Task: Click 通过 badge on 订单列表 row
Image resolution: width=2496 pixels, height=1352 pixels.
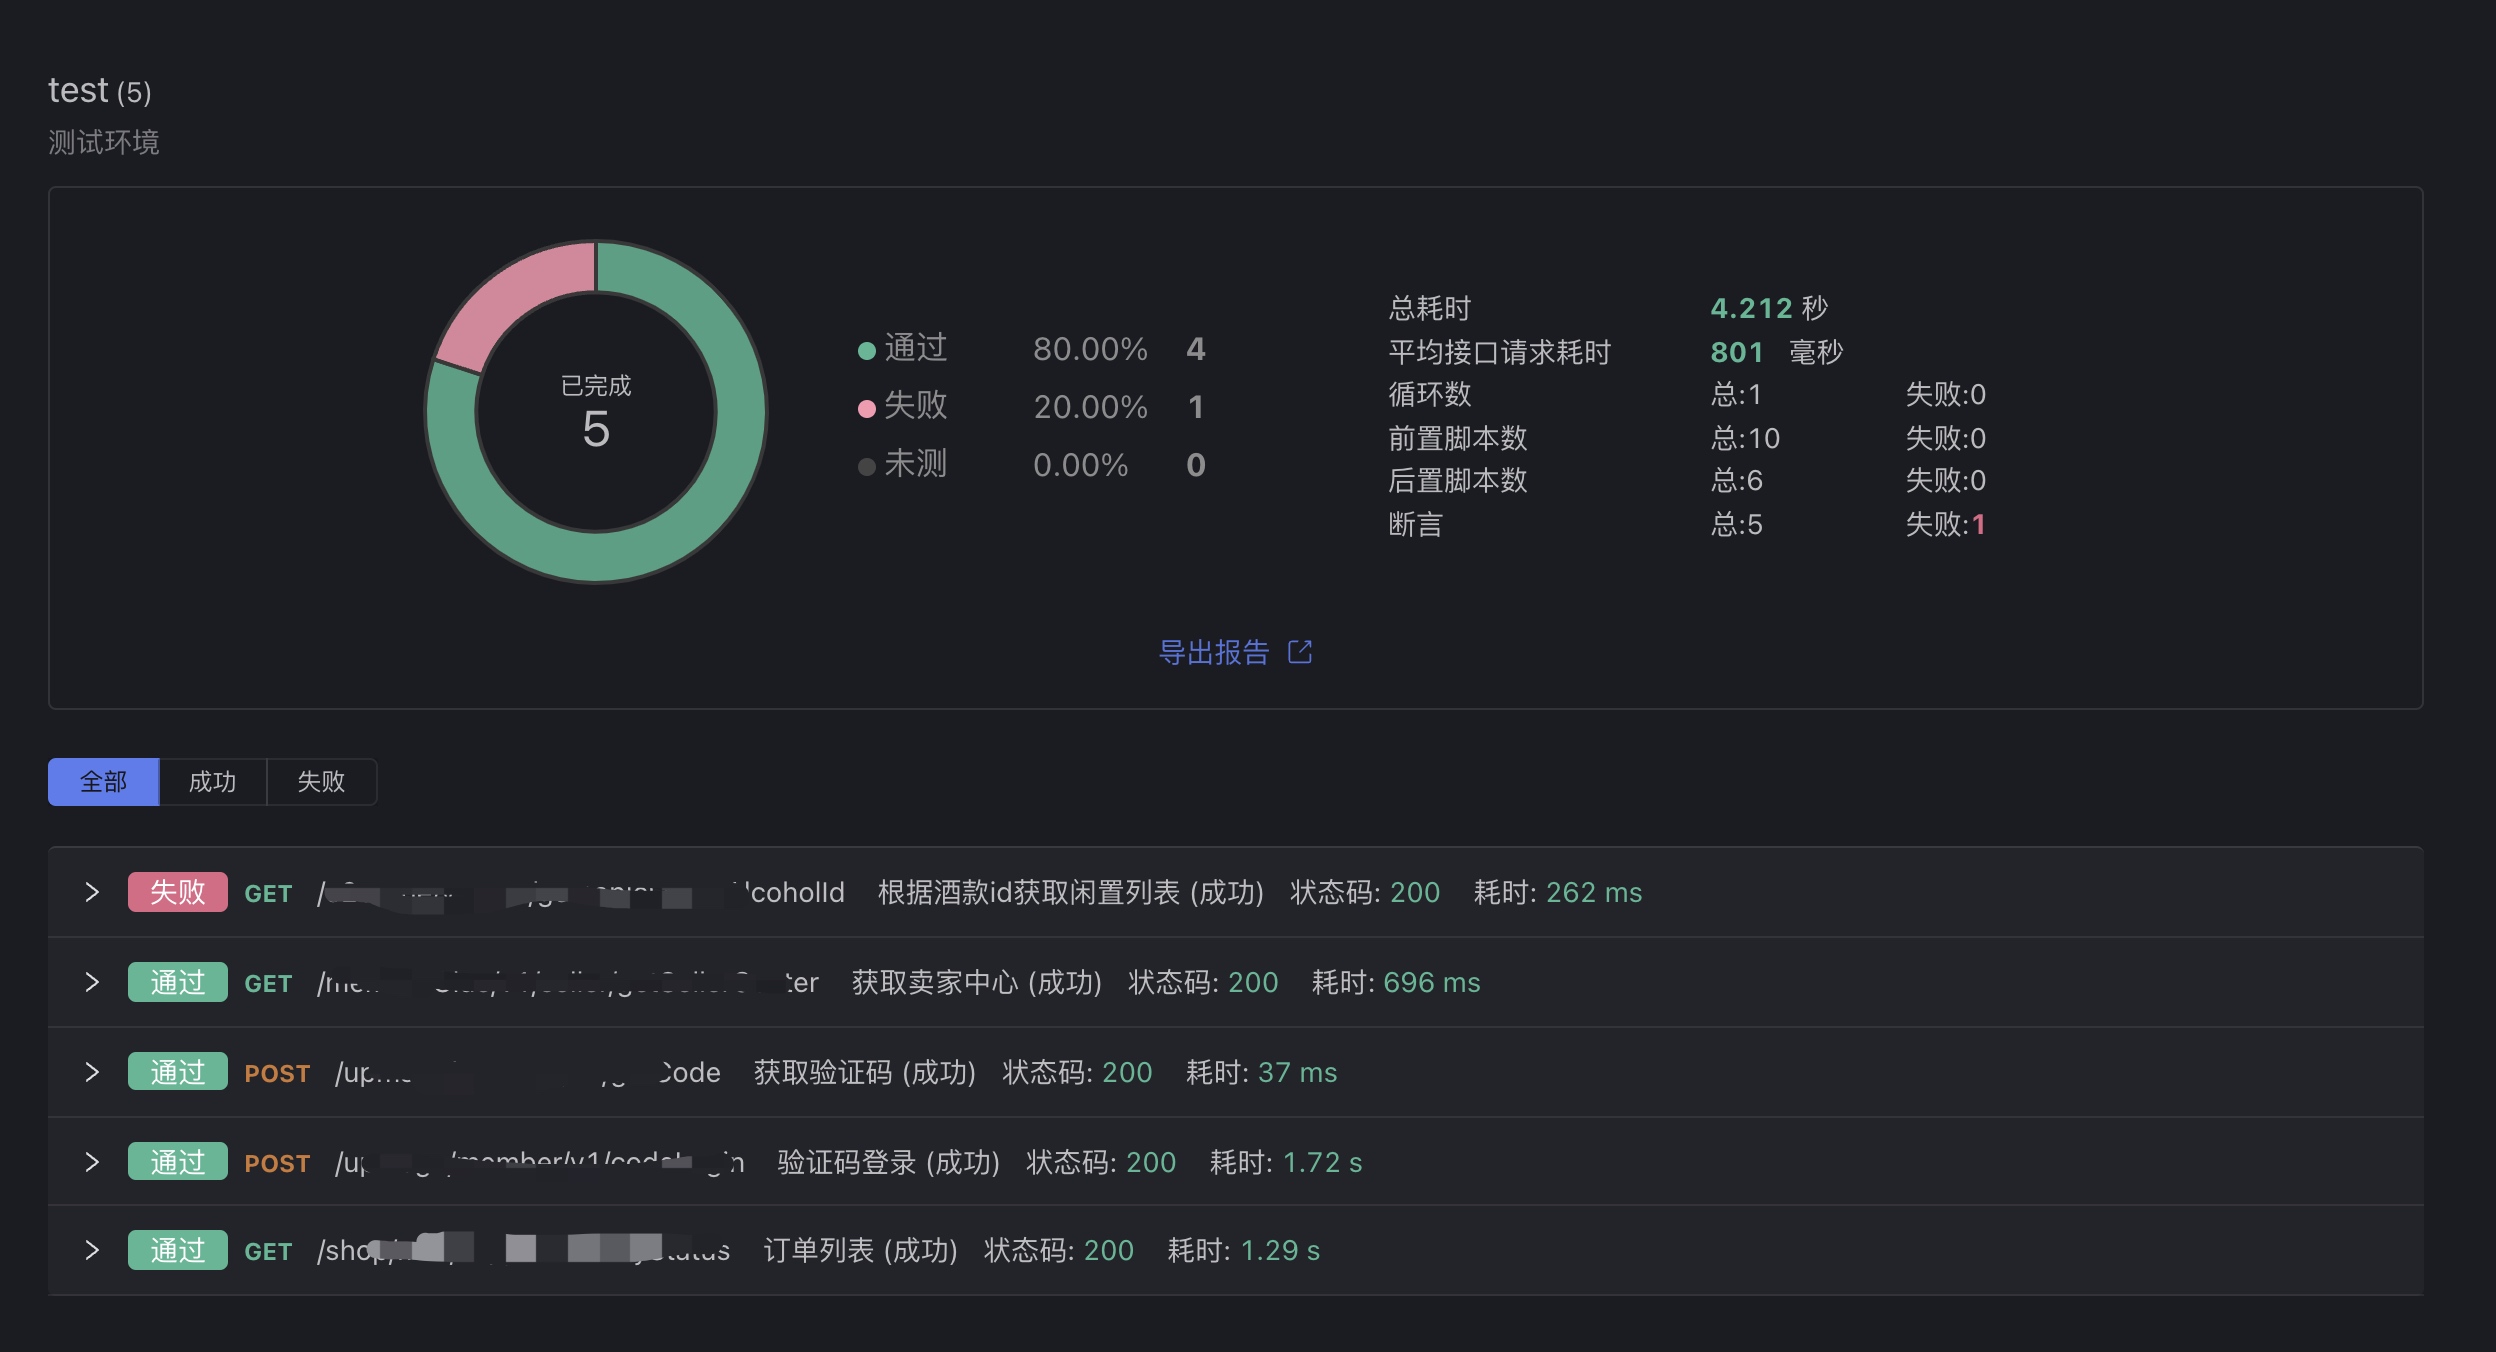Action: [x=177, y=1250]
